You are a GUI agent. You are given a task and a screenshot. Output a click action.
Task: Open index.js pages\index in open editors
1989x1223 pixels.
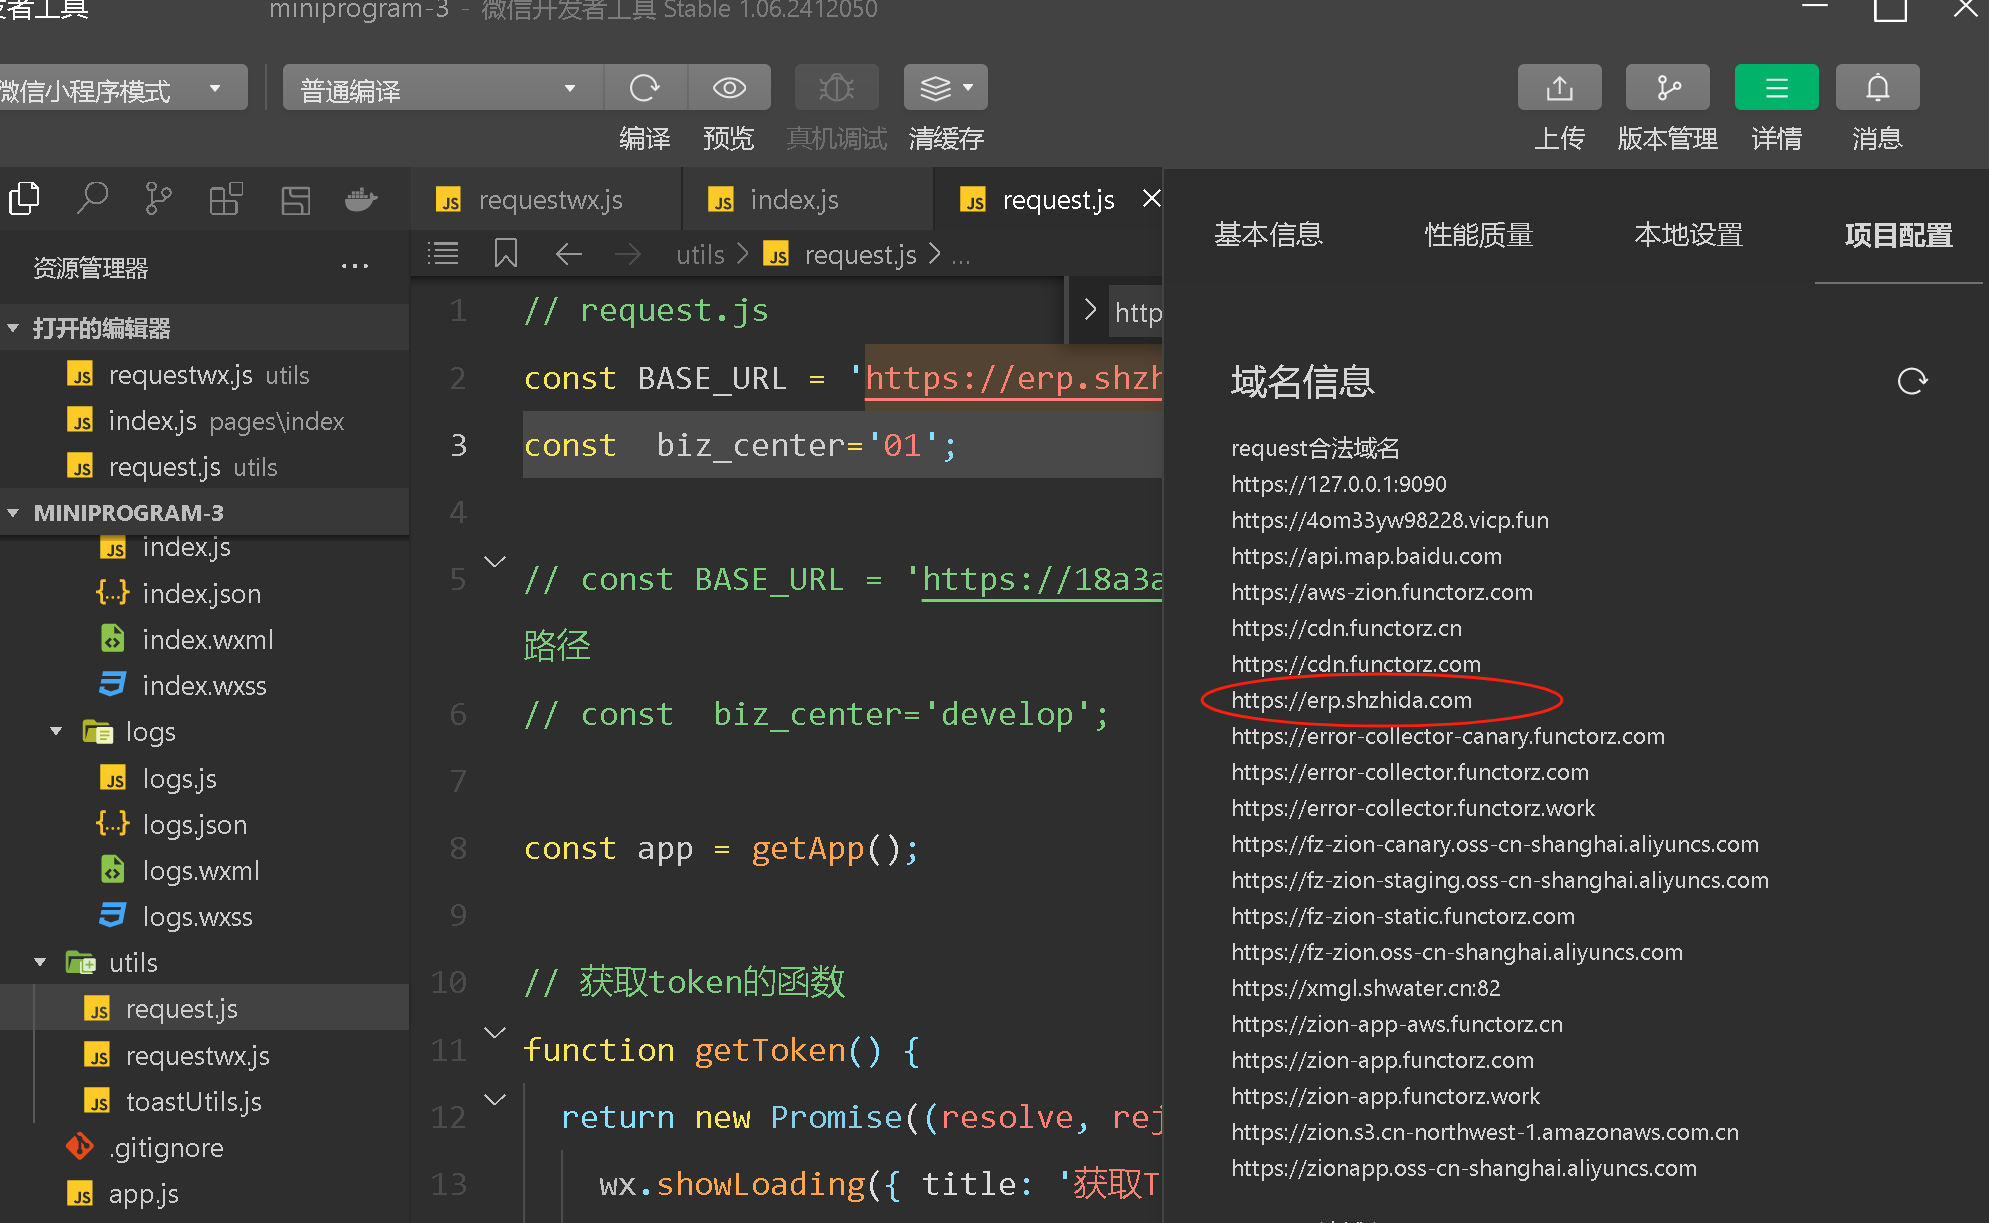pos(205,421)
